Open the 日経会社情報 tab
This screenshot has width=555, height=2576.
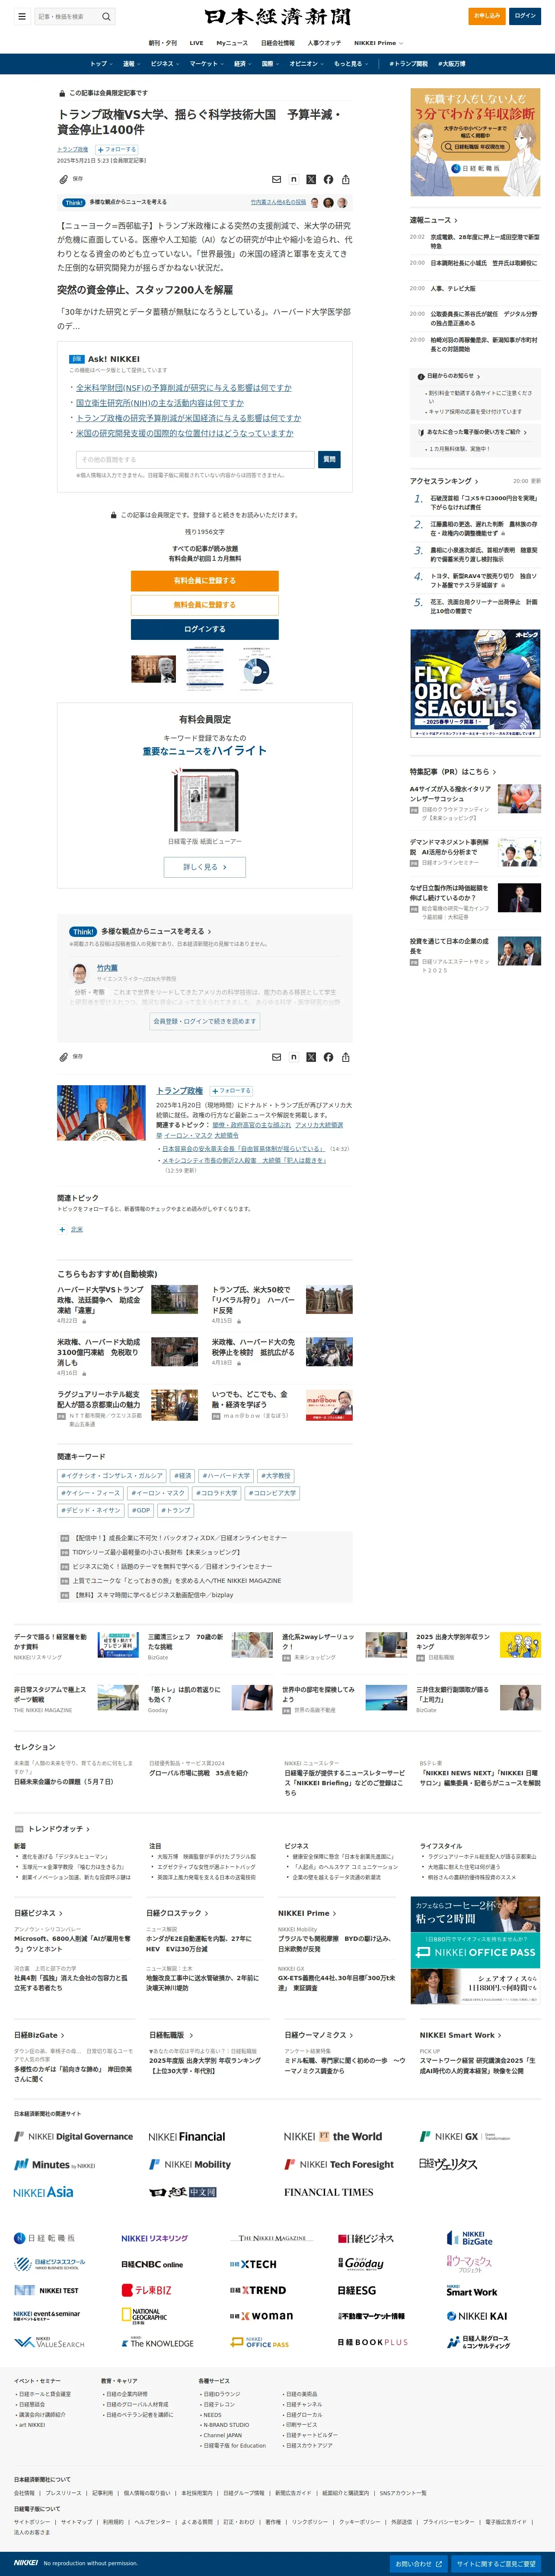[x=278, y=43]
